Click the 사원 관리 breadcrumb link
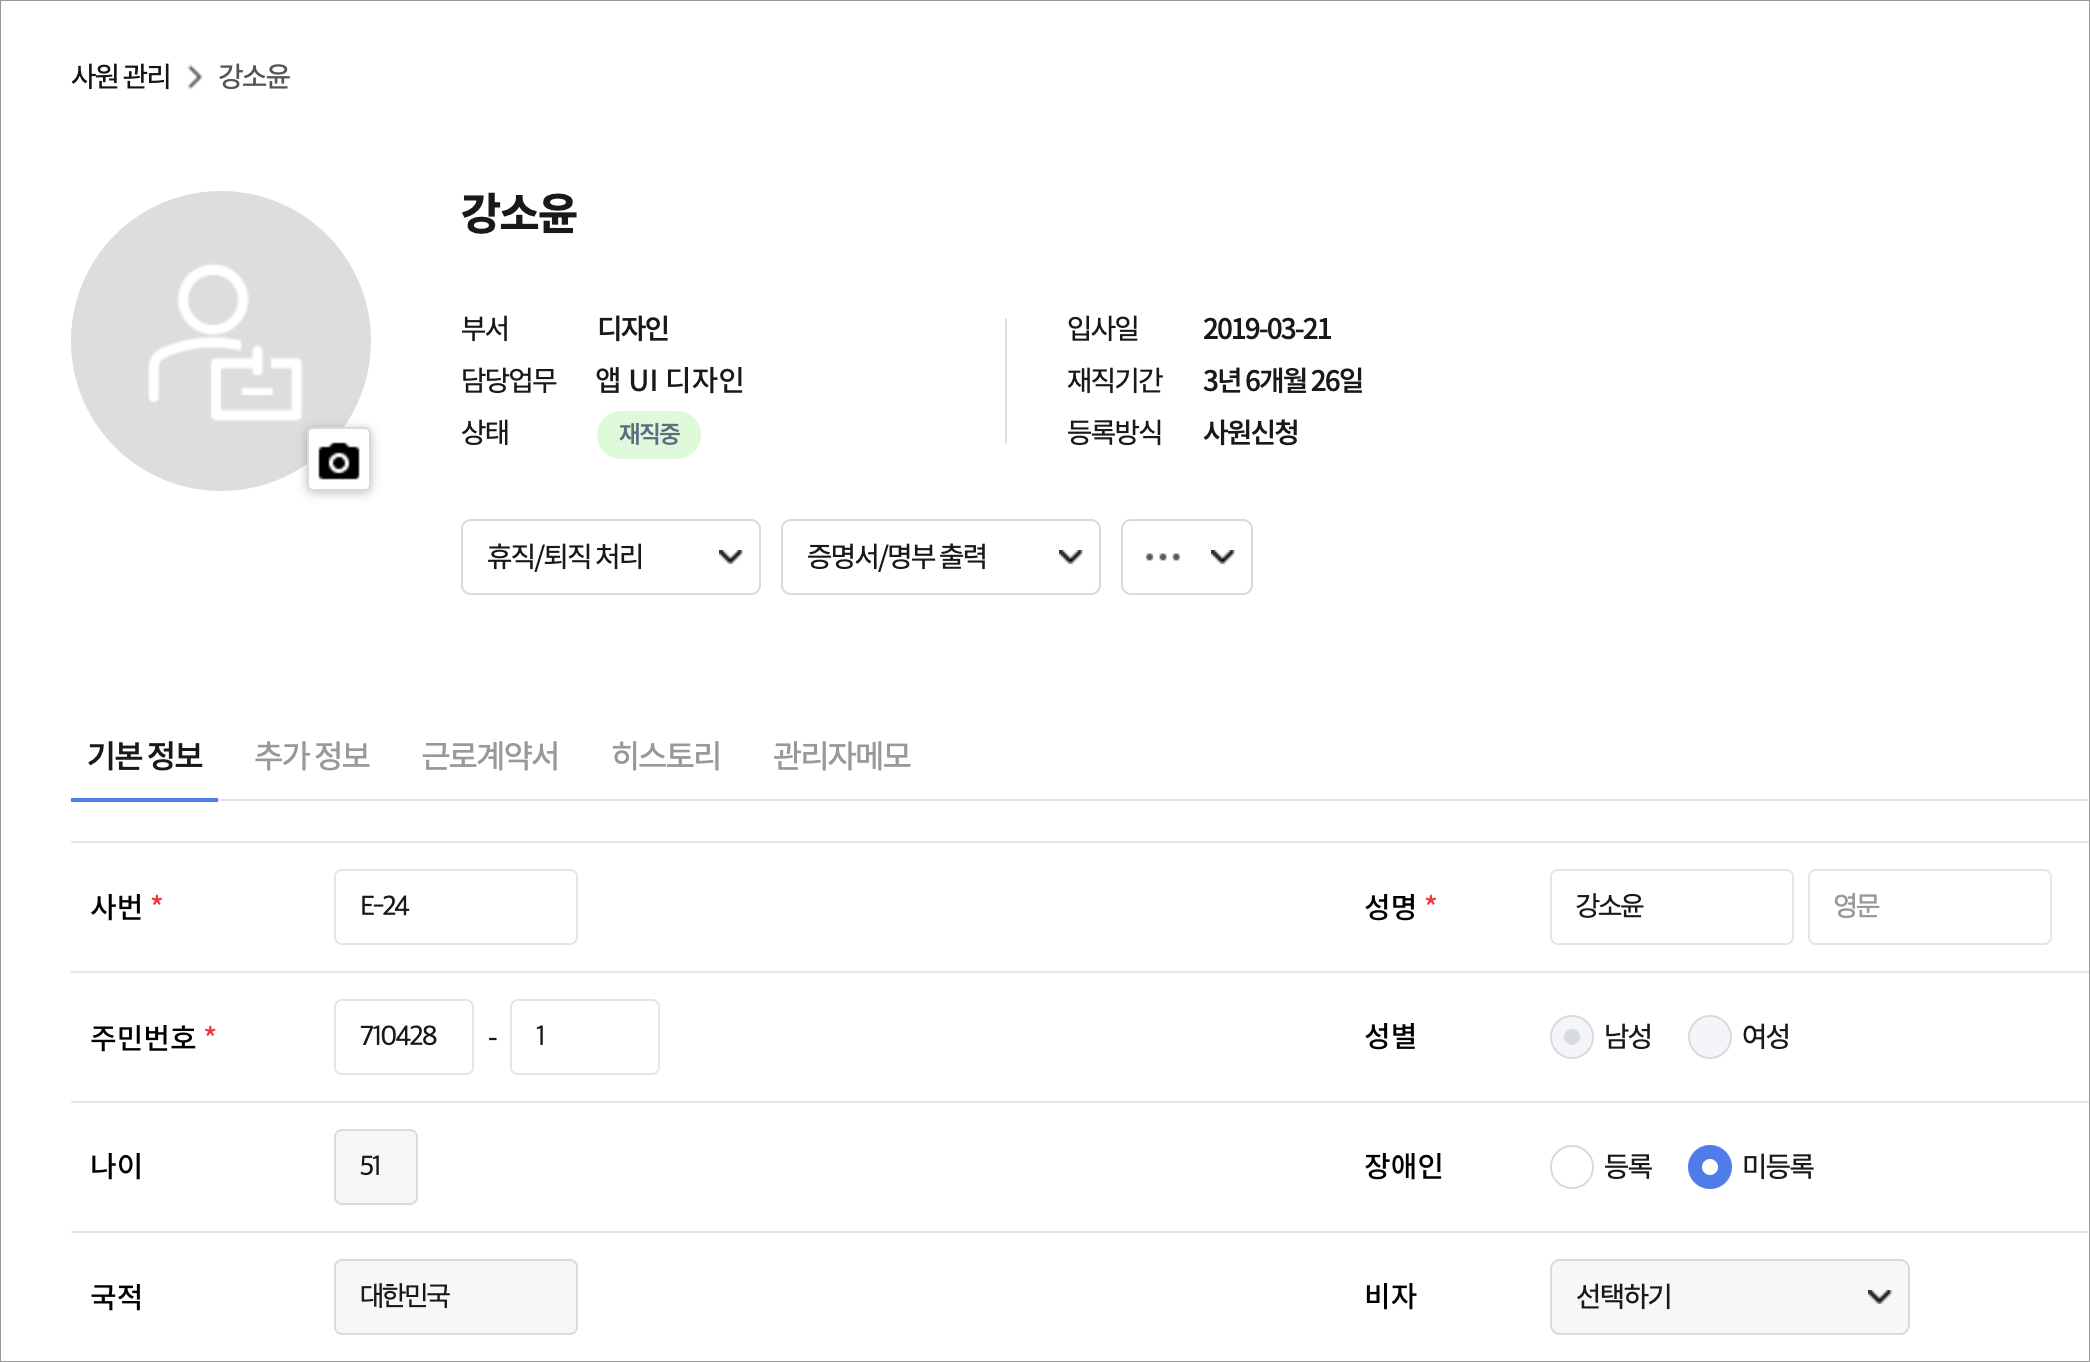 [x=121, y=77]
